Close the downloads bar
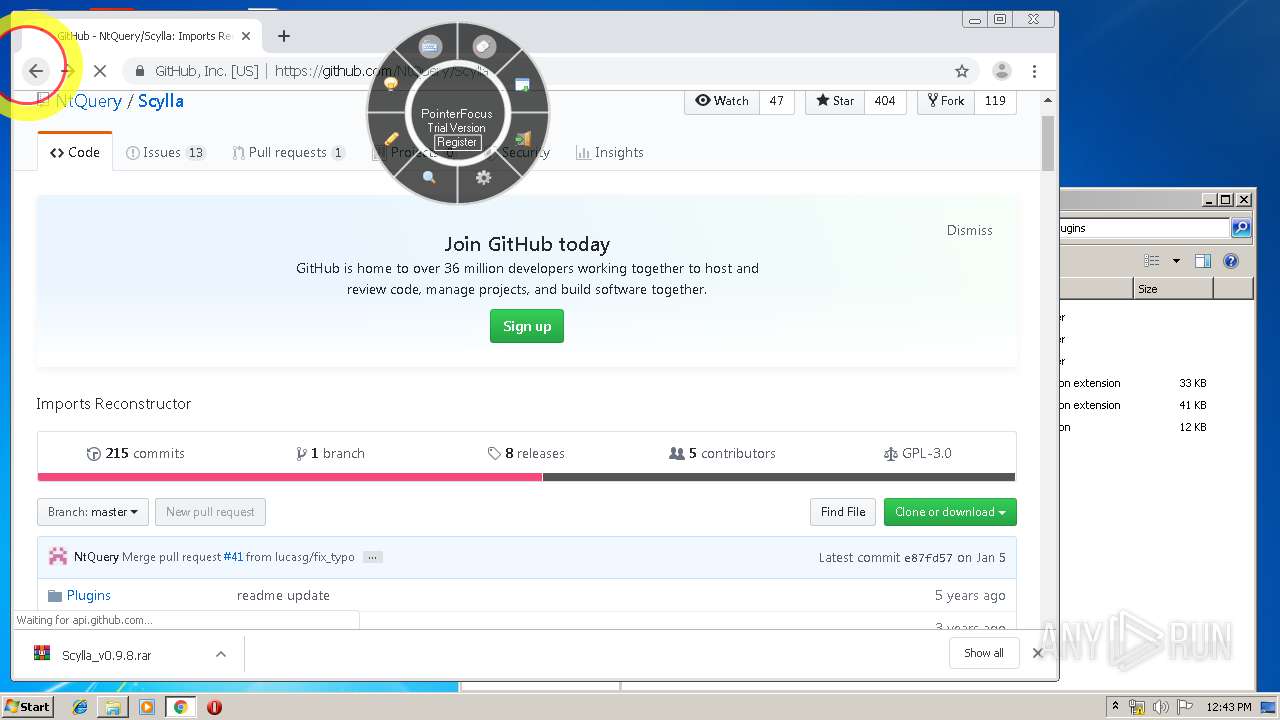Image resolution: width=1280 pixels, height=720 pixels. pos(1037,653)
